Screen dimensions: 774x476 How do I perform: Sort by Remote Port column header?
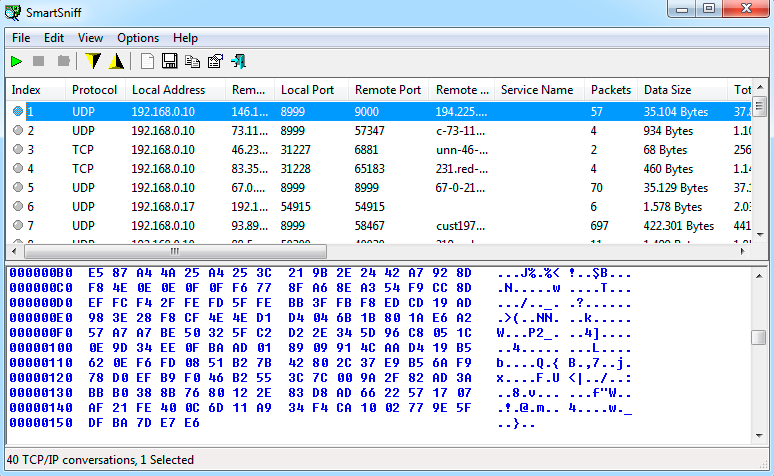point(388,90)
